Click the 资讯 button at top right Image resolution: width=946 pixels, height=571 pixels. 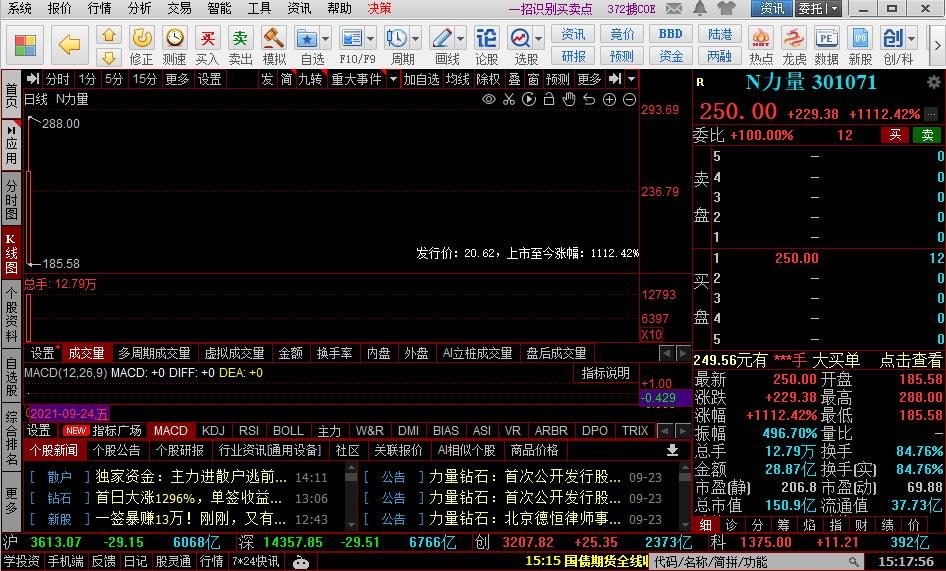[772, 8]
